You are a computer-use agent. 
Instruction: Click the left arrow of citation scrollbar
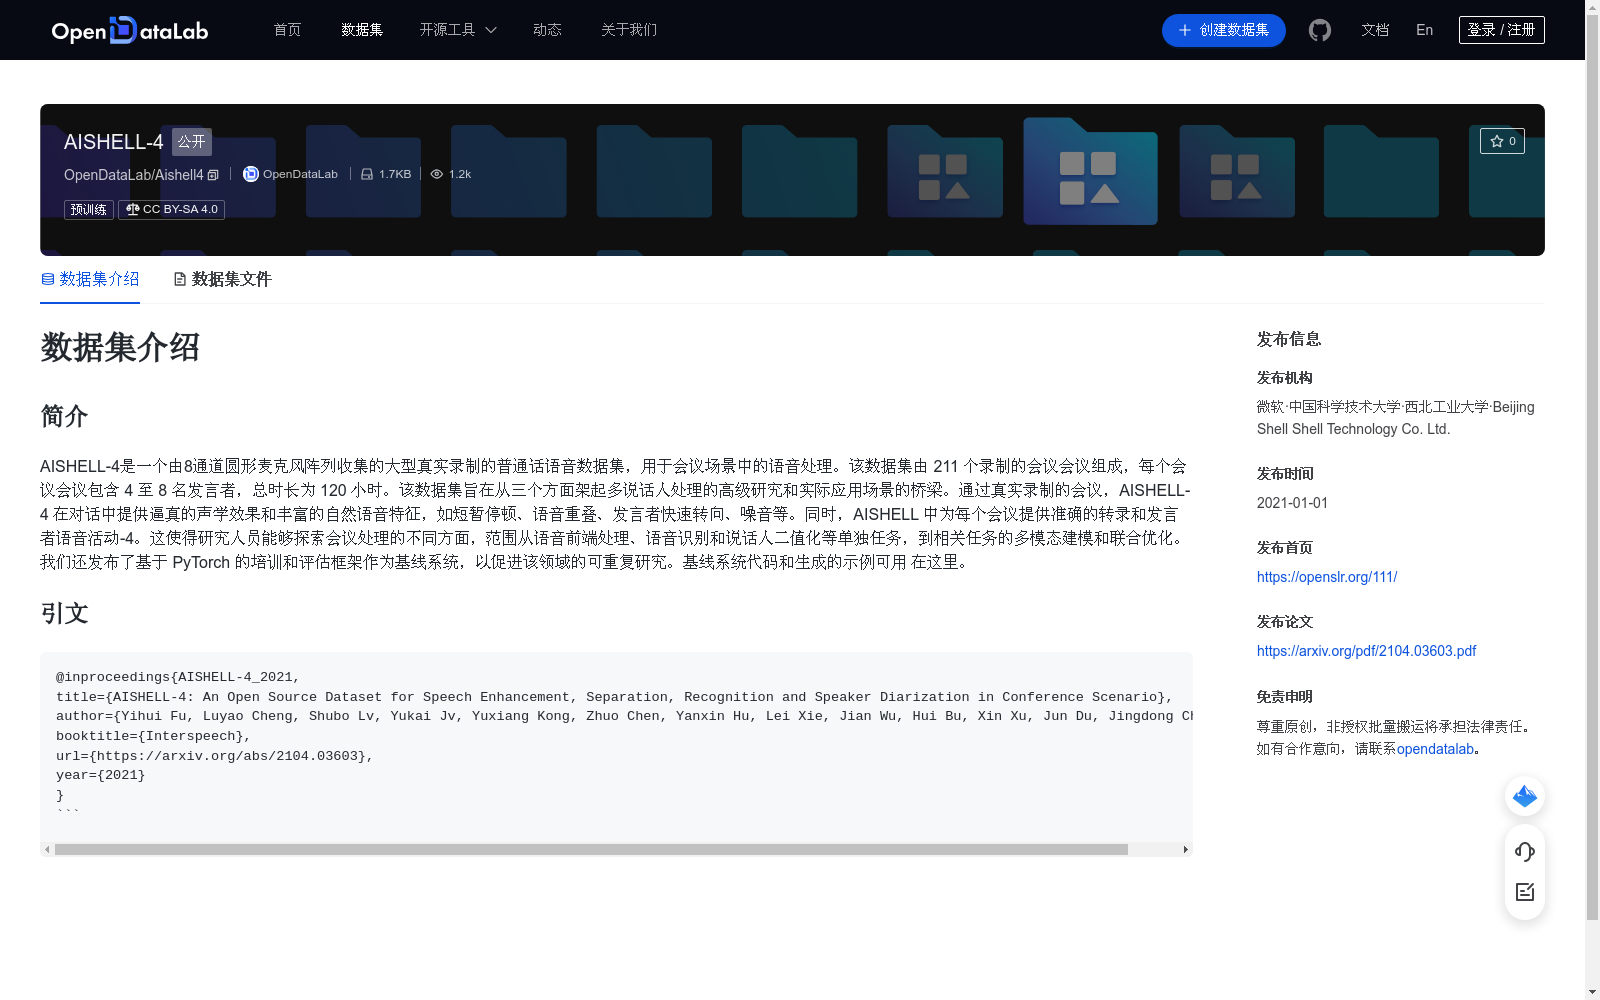pos(46,850)
